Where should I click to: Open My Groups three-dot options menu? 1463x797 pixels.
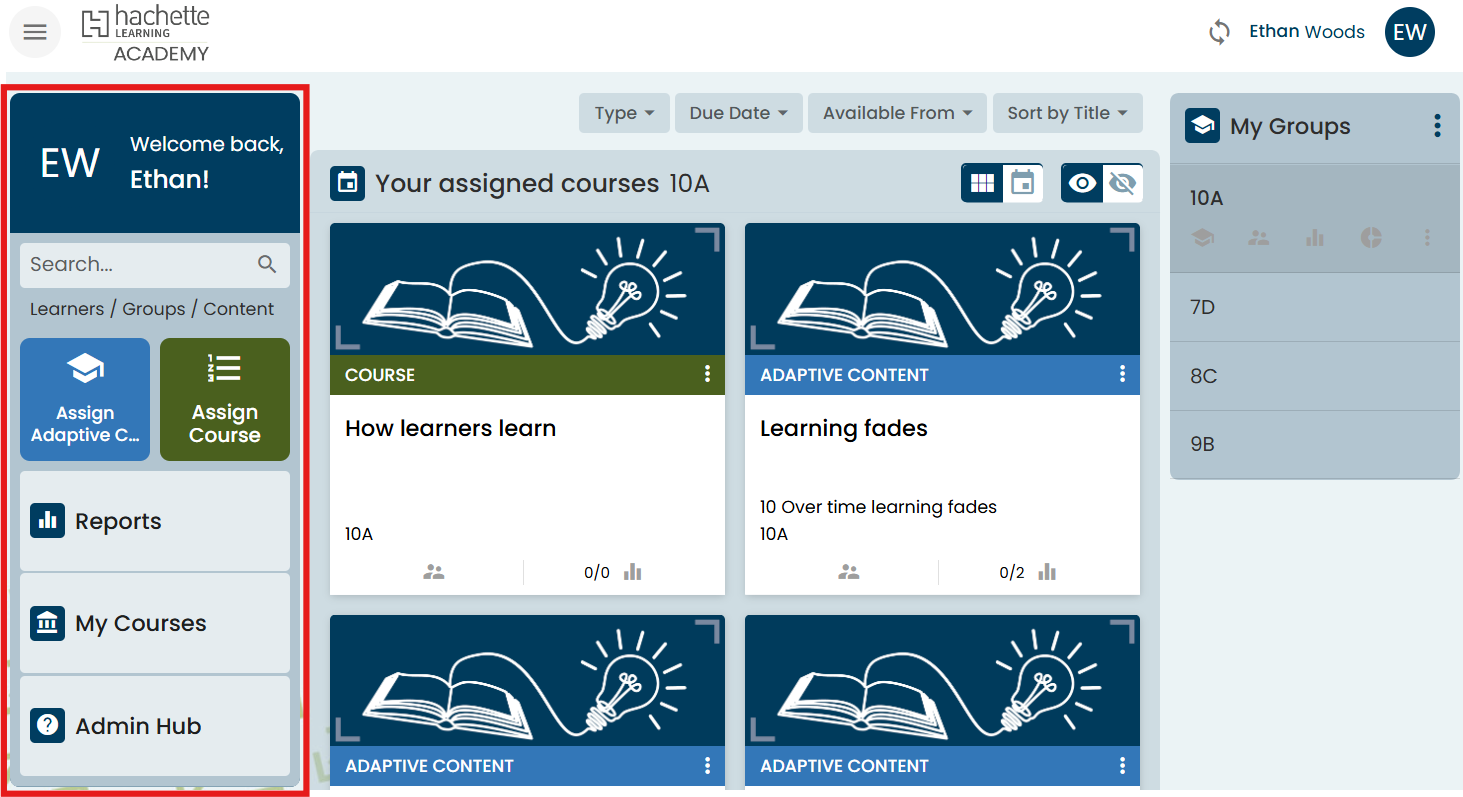1437,126
